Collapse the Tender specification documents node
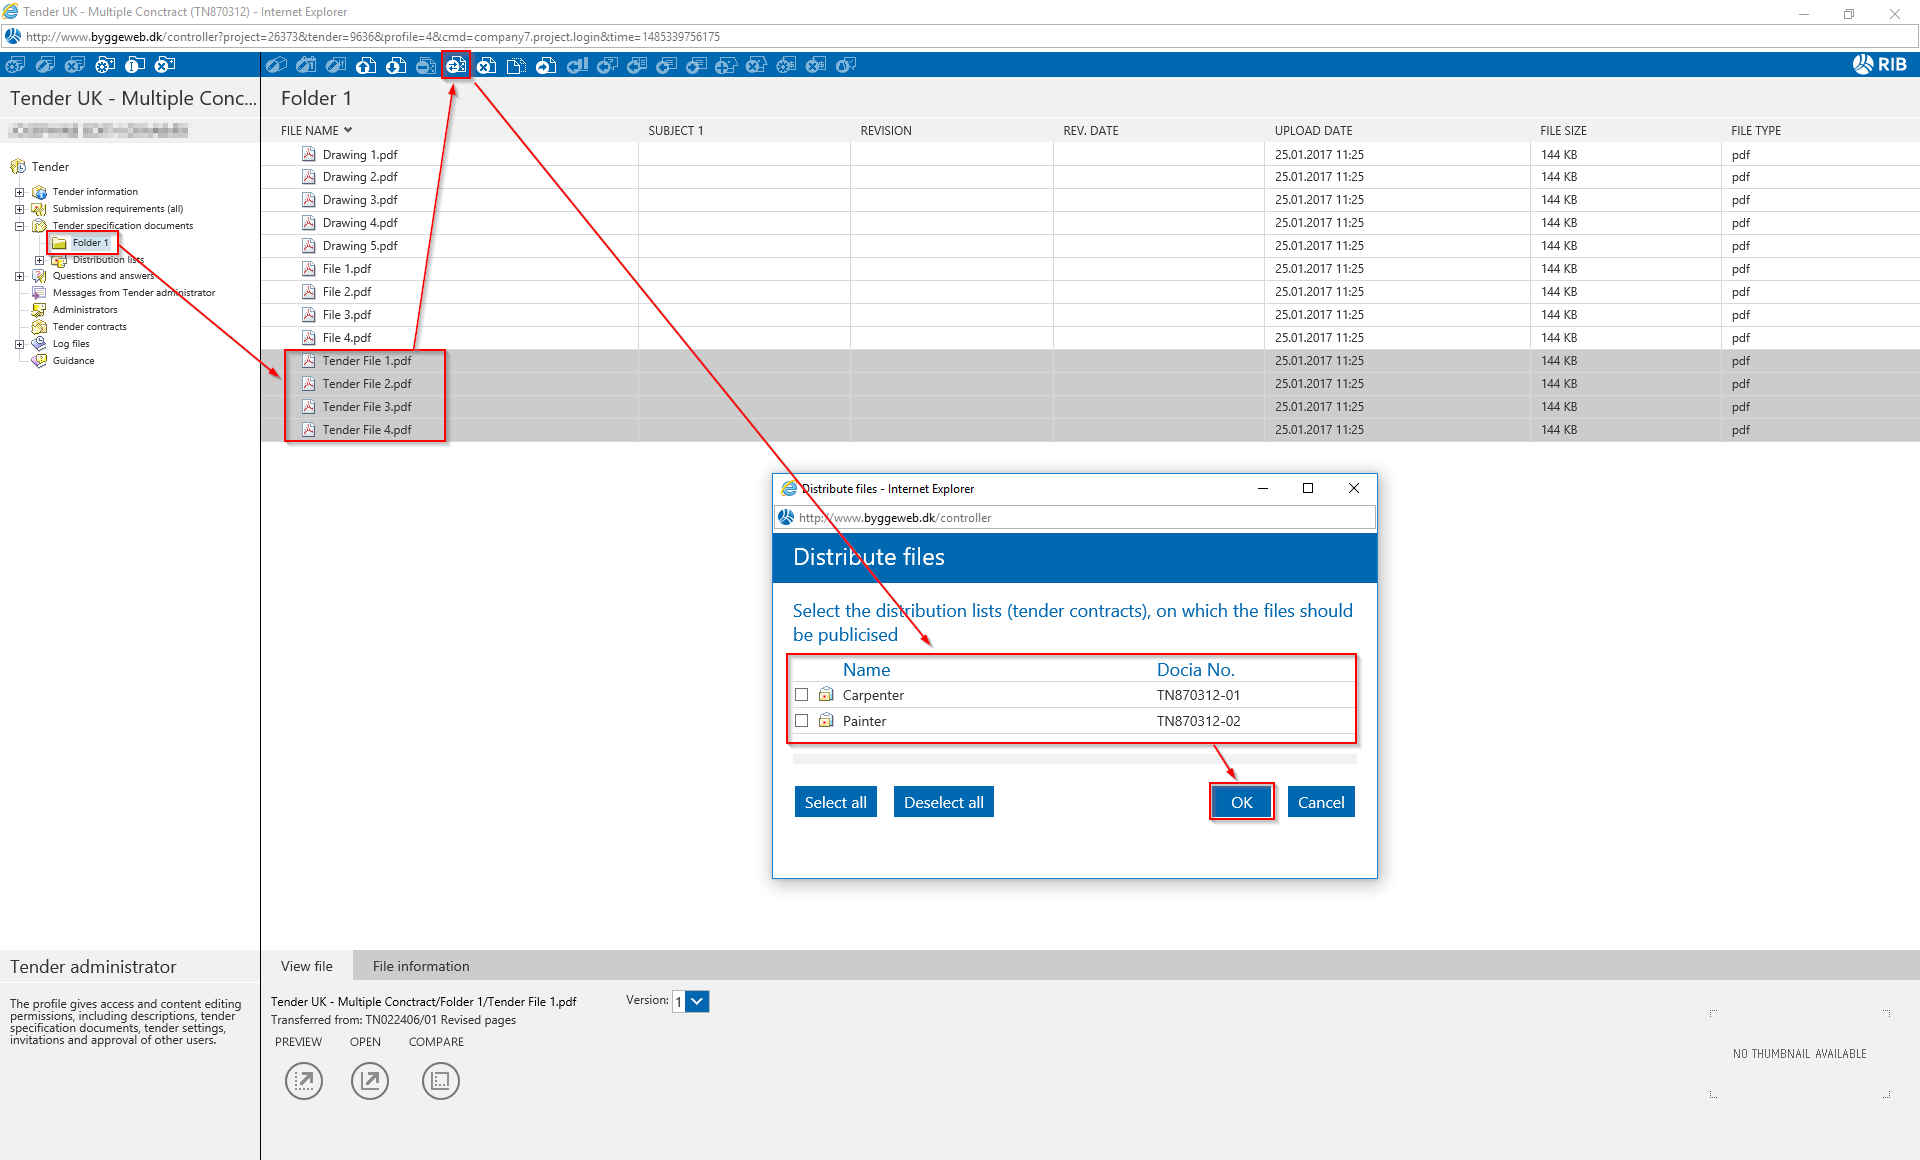1920x1160 pixels. (x=19, y=226)
